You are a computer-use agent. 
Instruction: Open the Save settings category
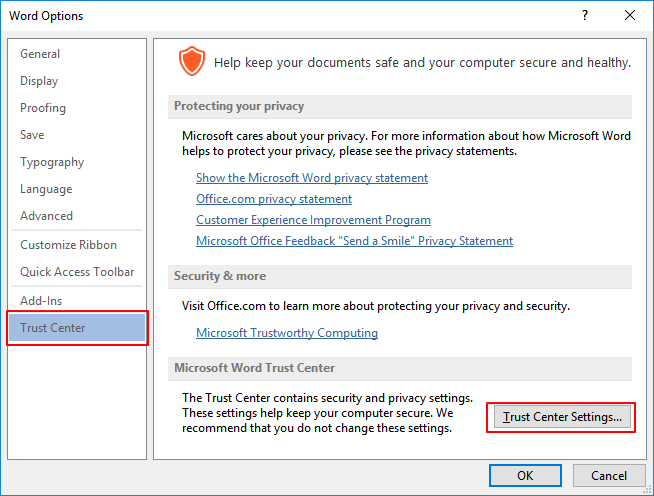coord(32,135)
